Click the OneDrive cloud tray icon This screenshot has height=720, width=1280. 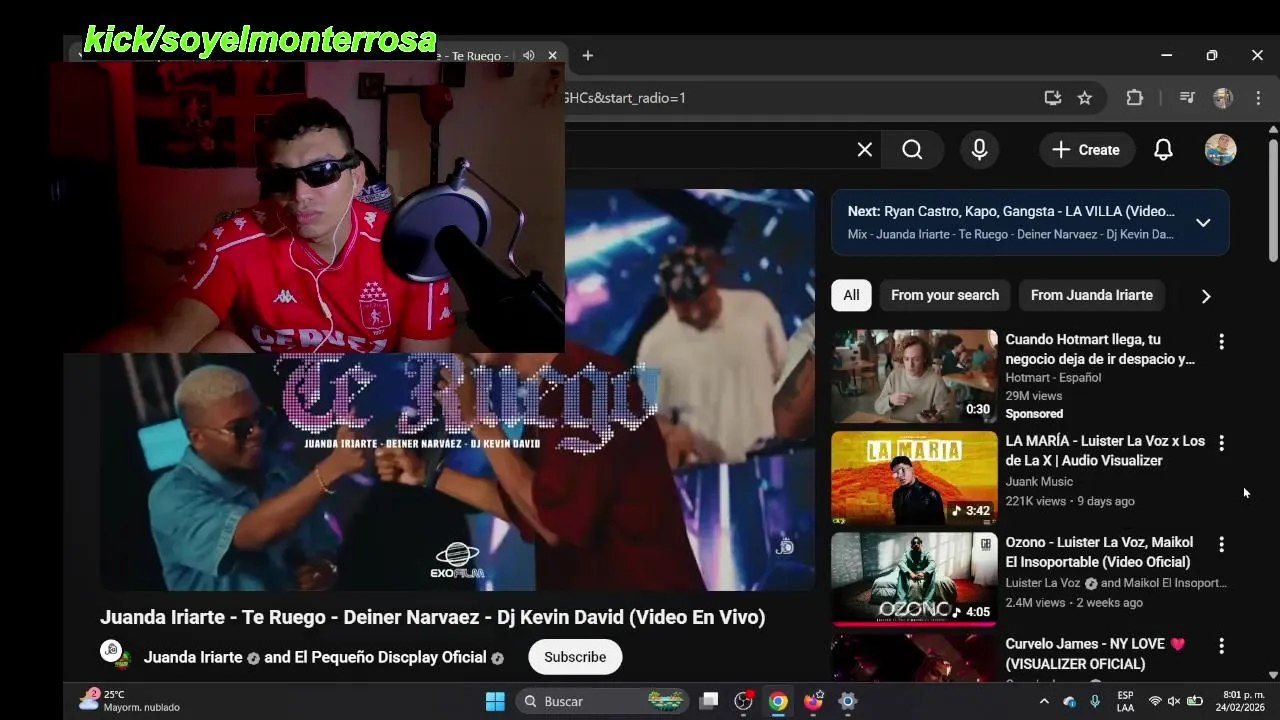tap(1070, 701)
